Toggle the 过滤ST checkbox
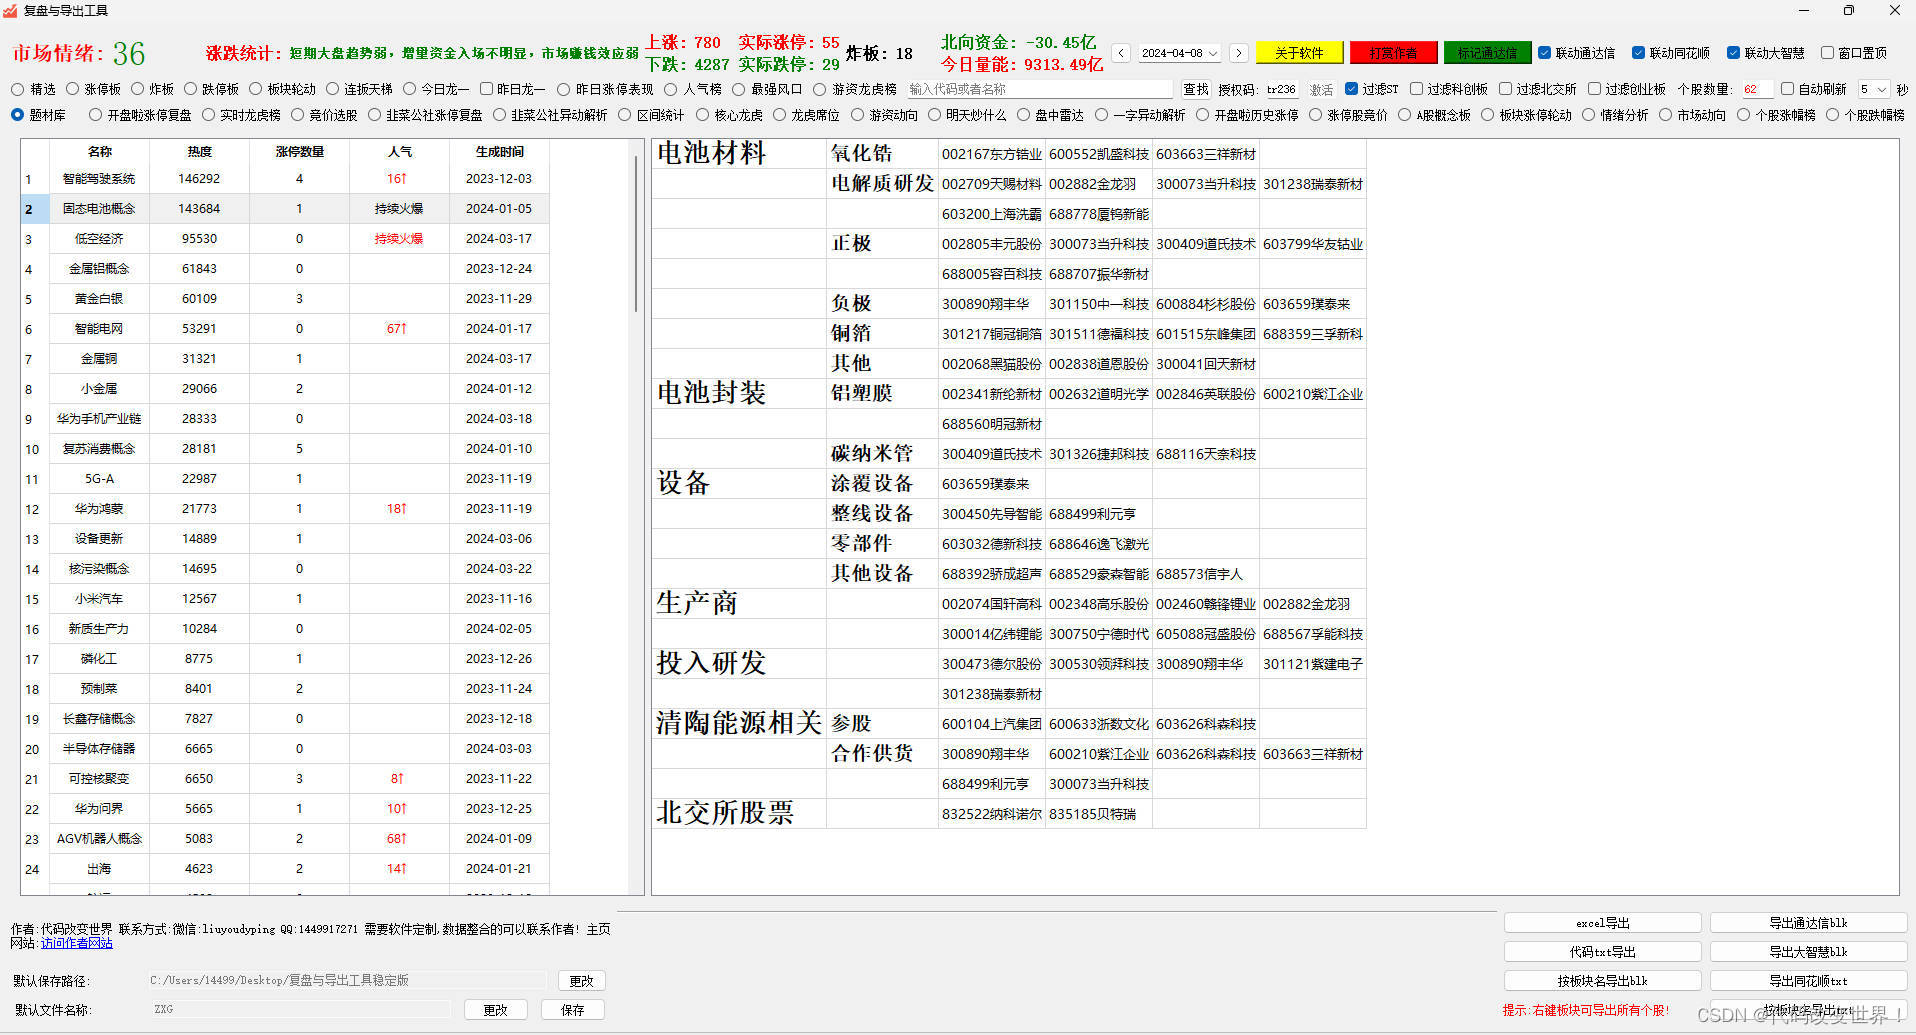The image size is (1916, 1035). (1352, 89)
